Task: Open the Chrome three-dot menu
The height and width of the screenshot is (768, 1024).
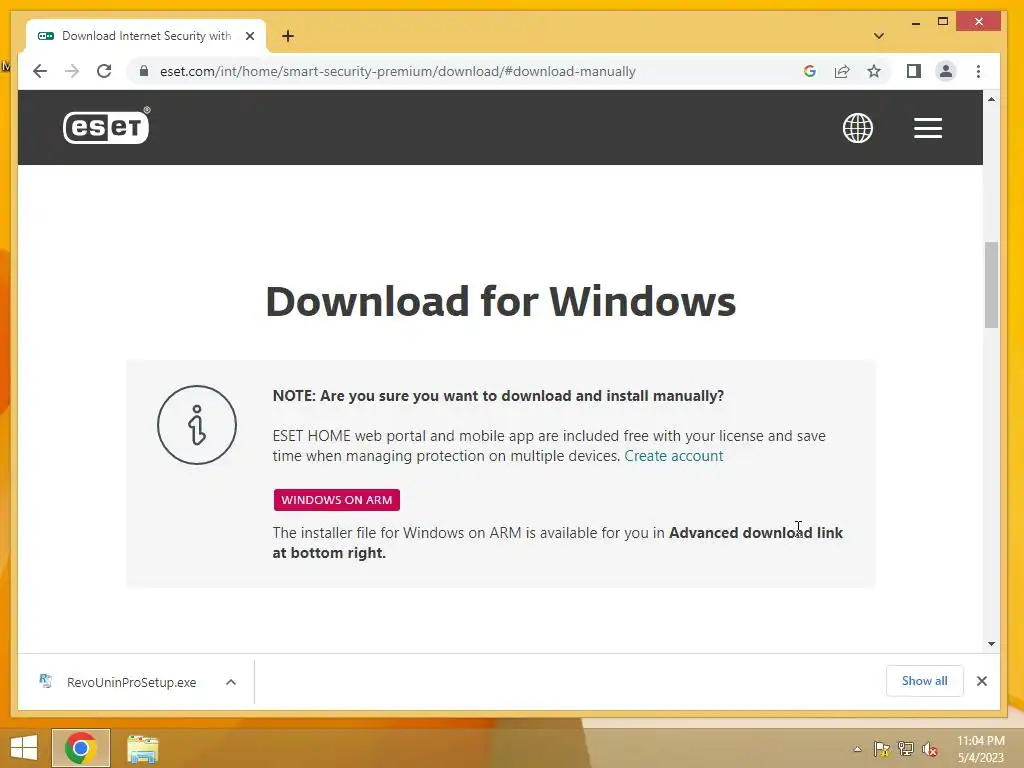Action: pyautogui.click(x=978, y=71)
